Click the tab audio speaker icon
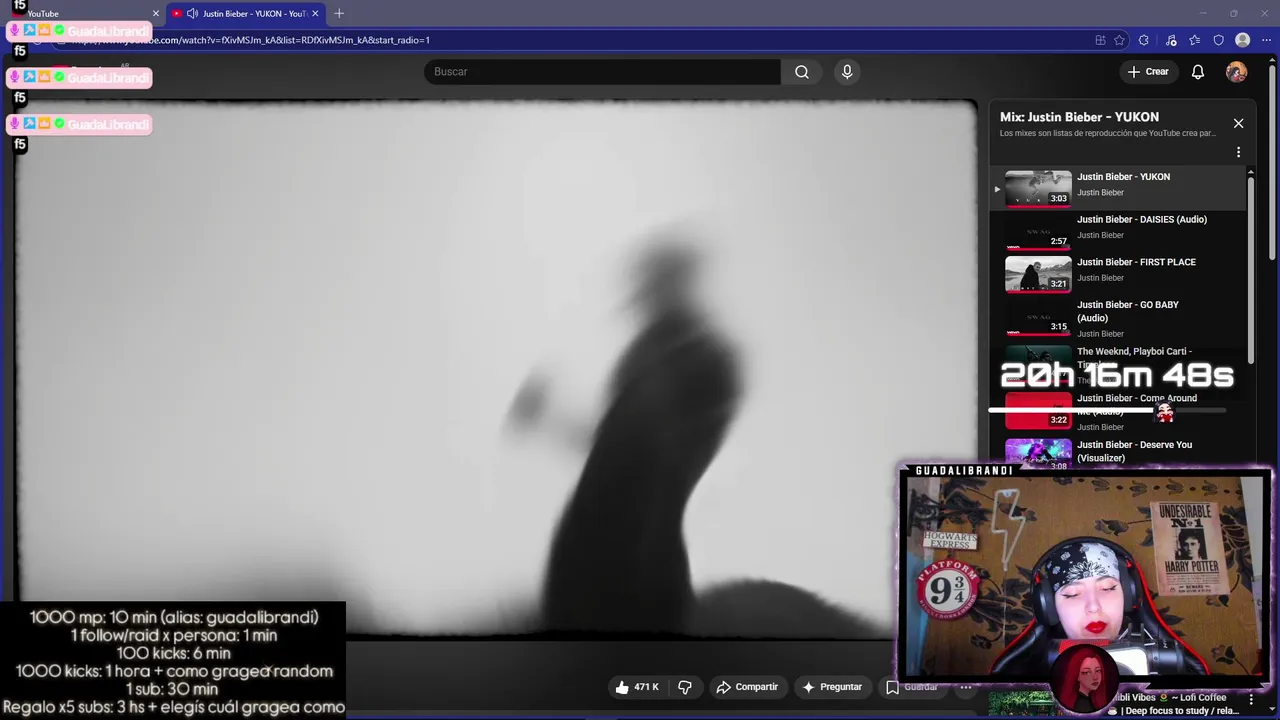The height and width of the screenshot is (720, 1280). click(x=192, y=14)
